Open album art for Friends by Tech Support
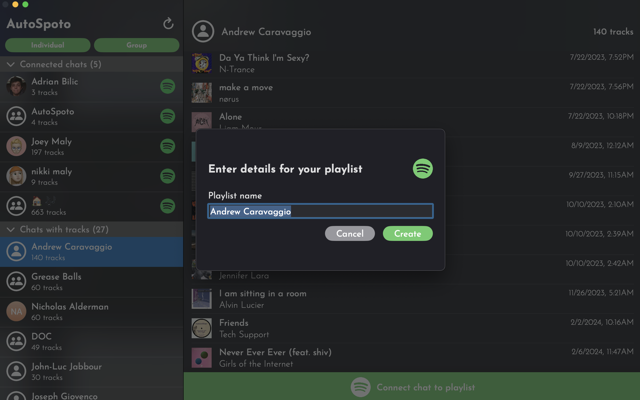 [x=202, y=328]
